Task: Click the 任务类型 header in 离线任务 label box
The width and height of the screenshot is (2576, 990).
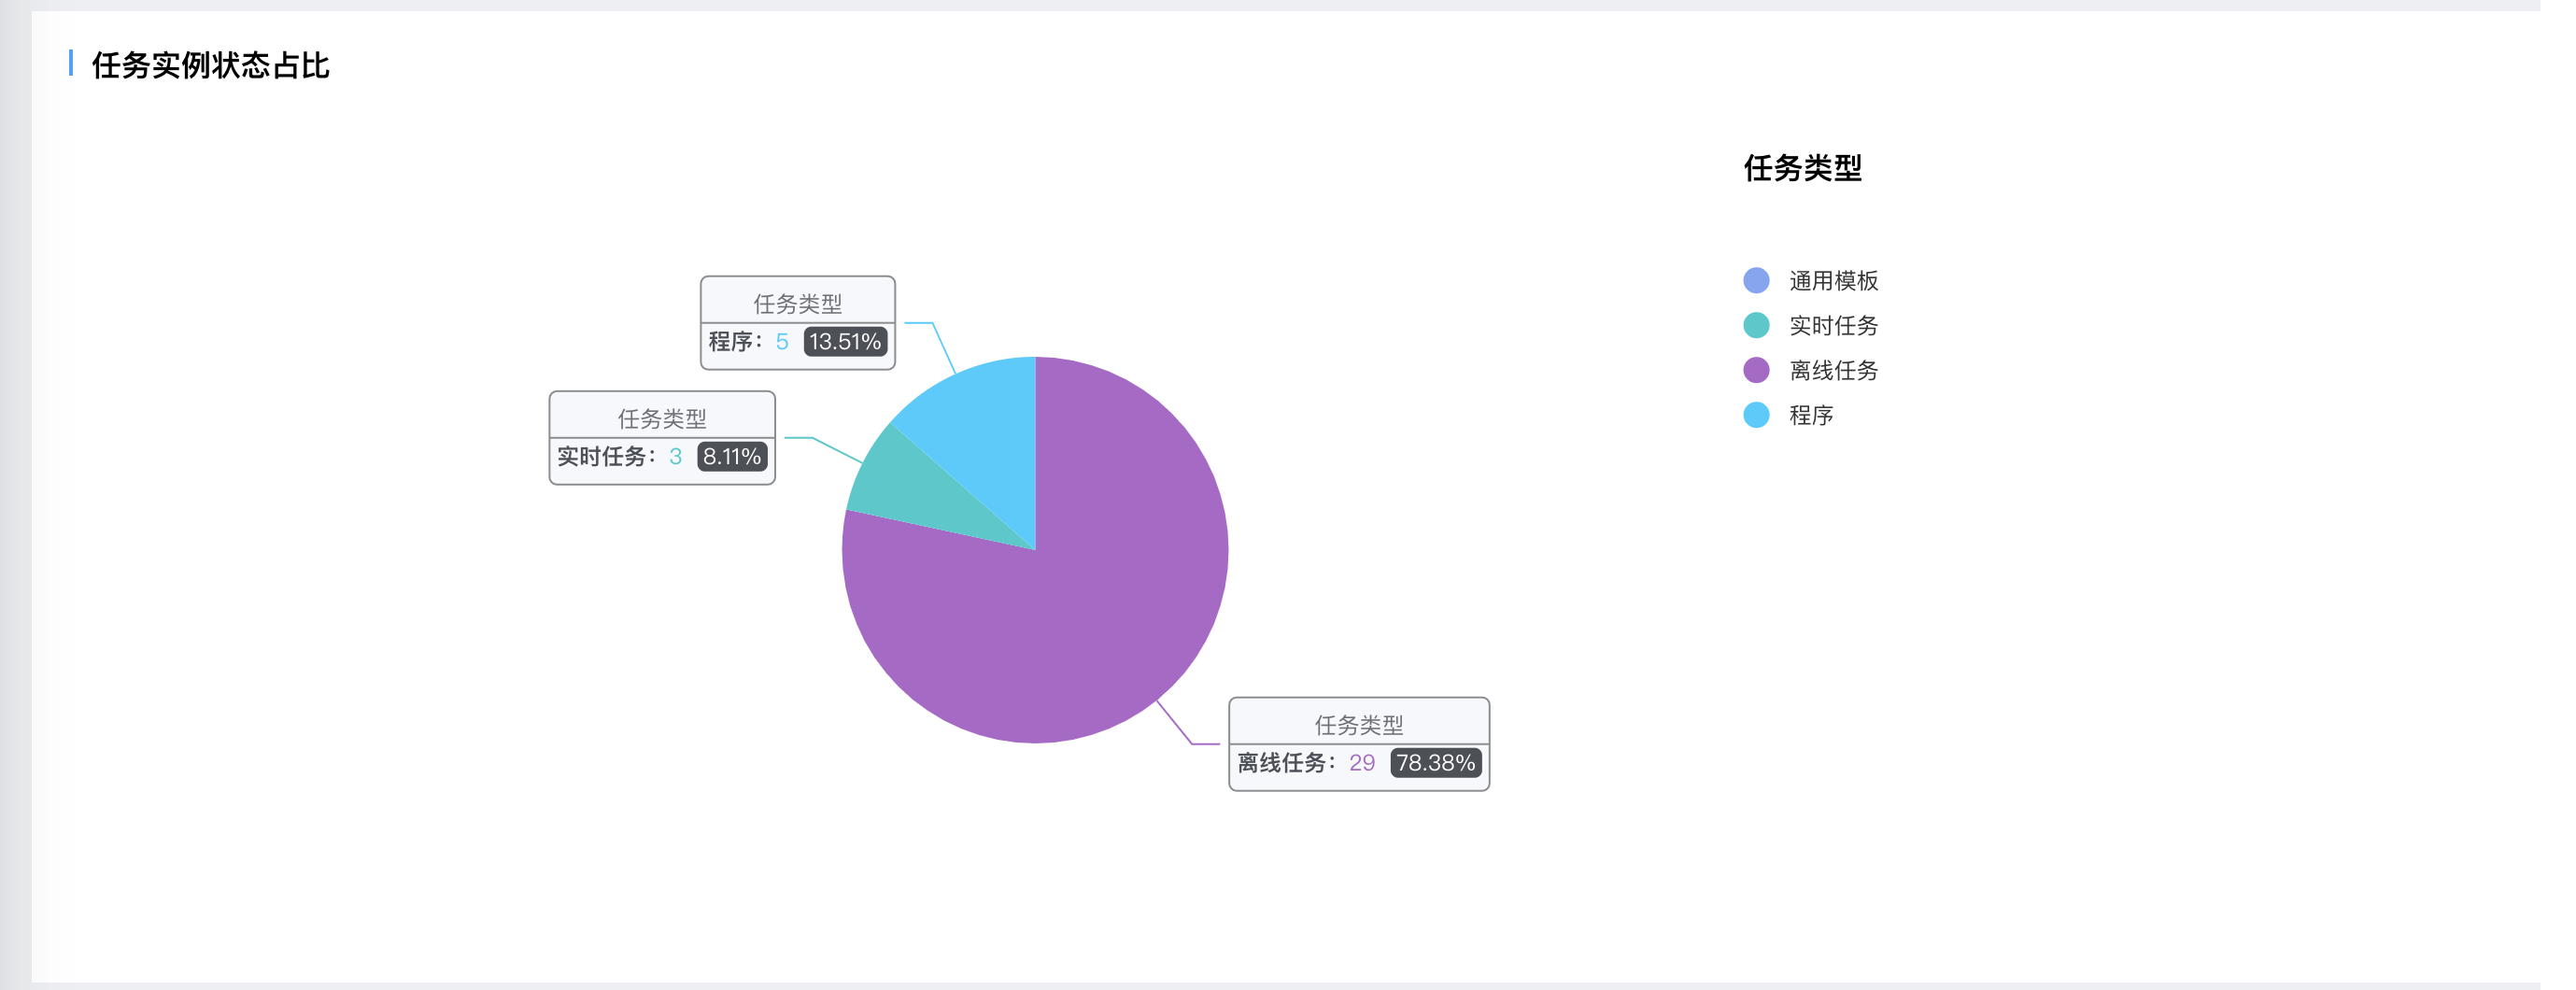Action: (1358, 725)
